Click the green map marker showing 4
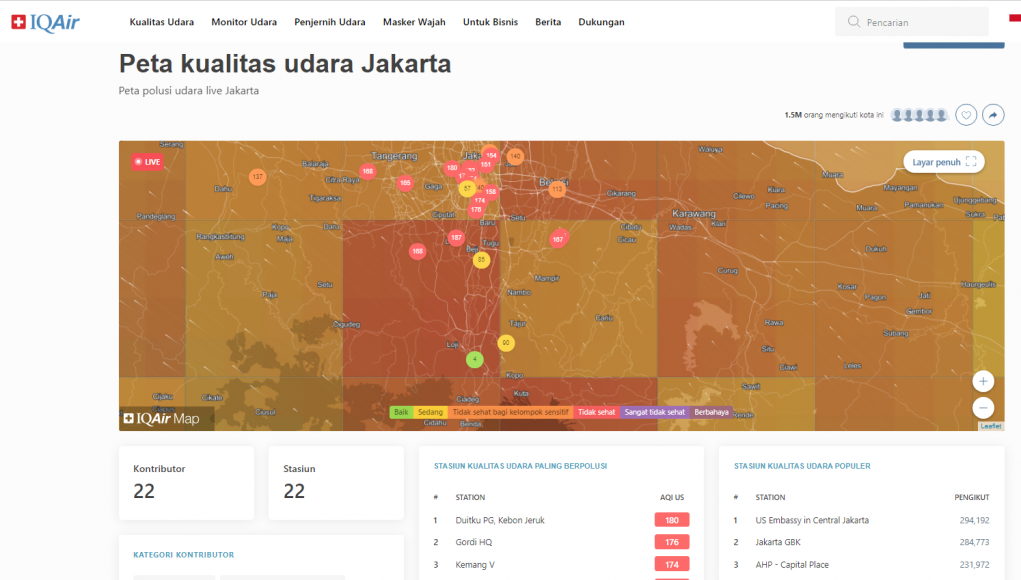 tap(475, 360)
